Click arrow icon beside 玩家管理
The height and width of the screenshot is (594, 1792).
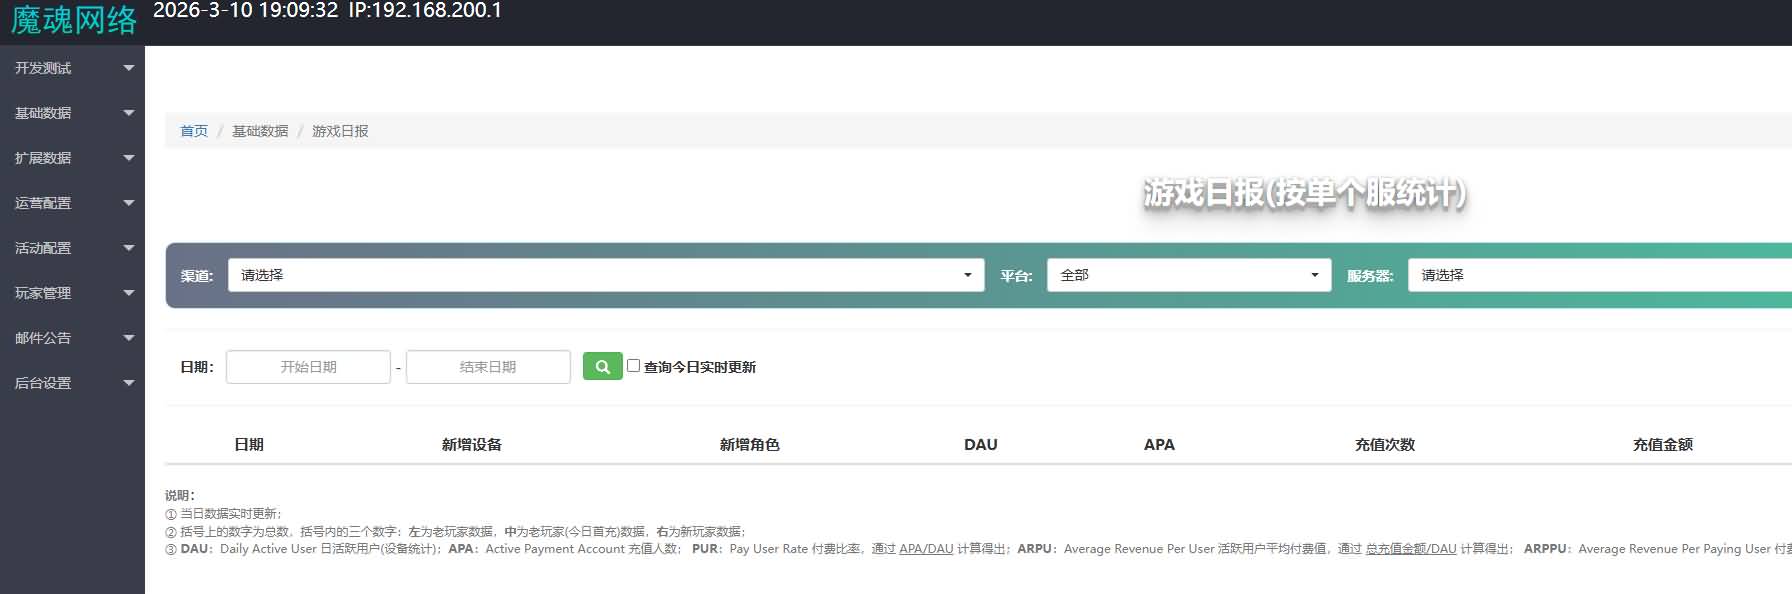click(128, 293)
